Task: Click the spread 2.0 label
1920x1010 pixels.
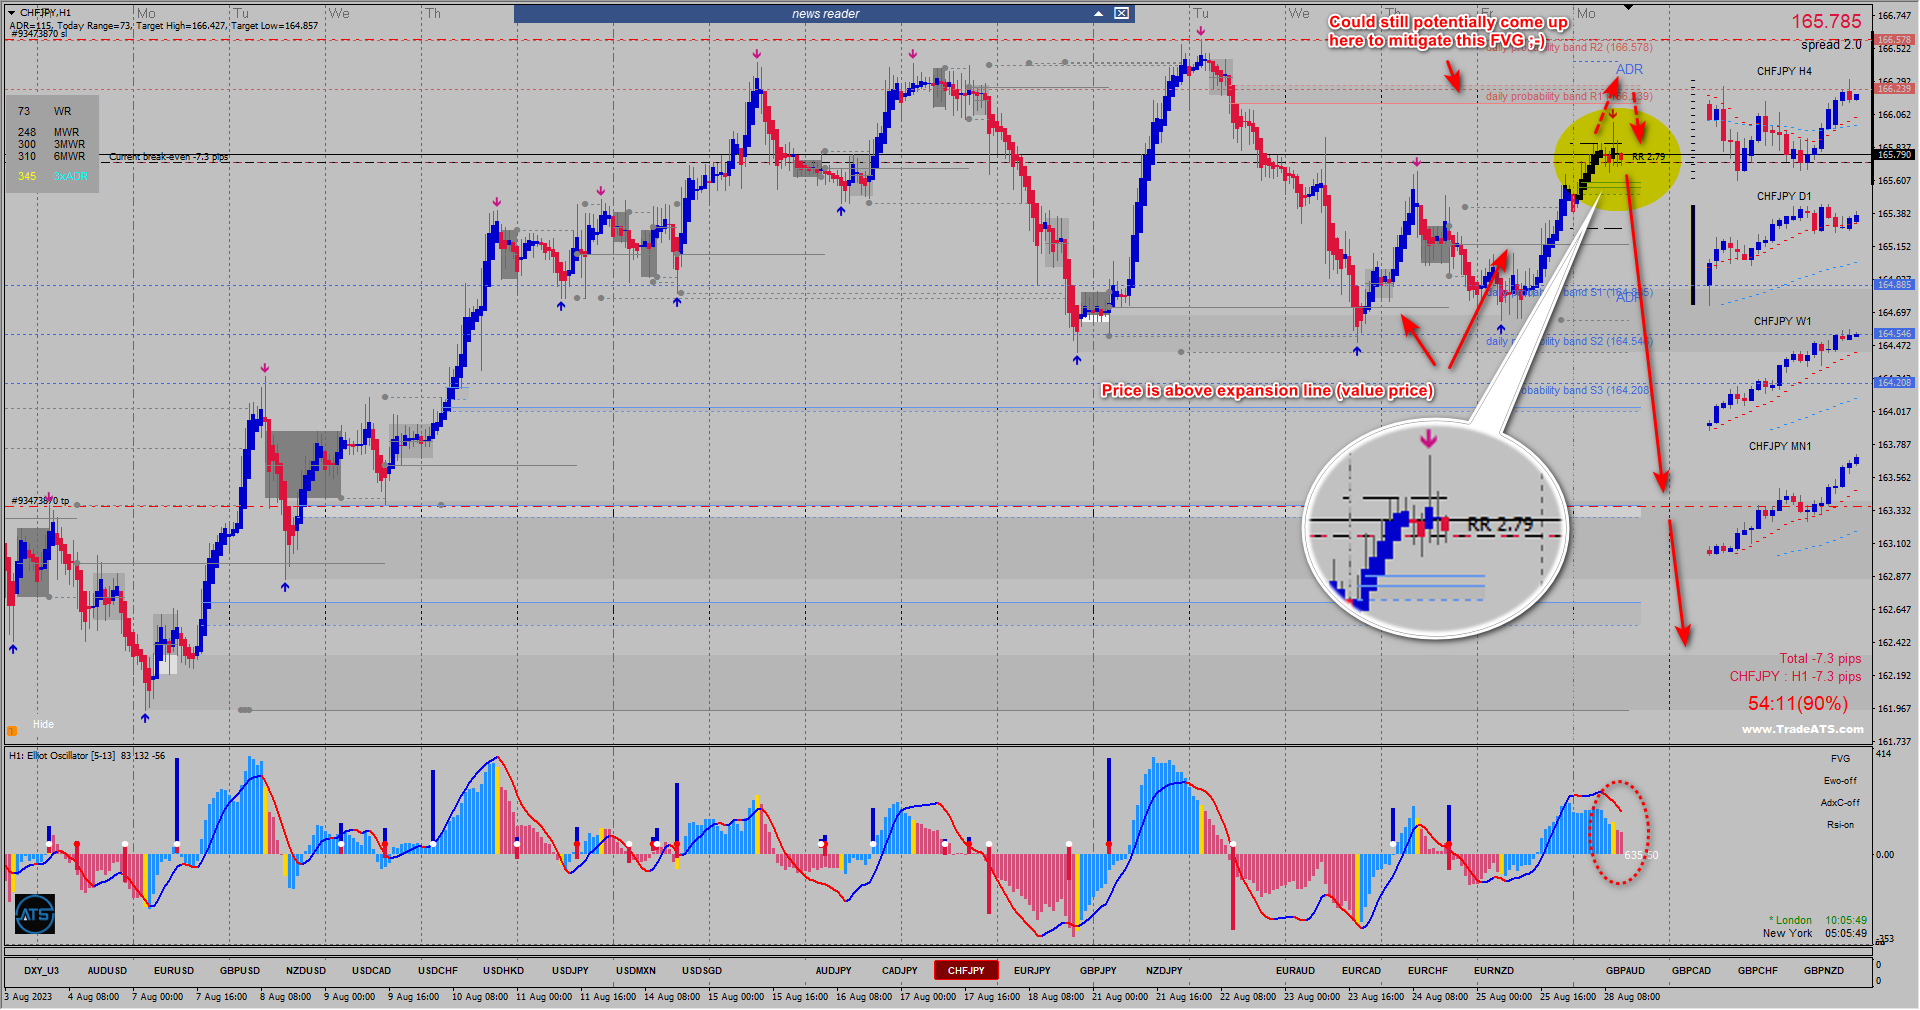Action: (x=1831, y=45)
